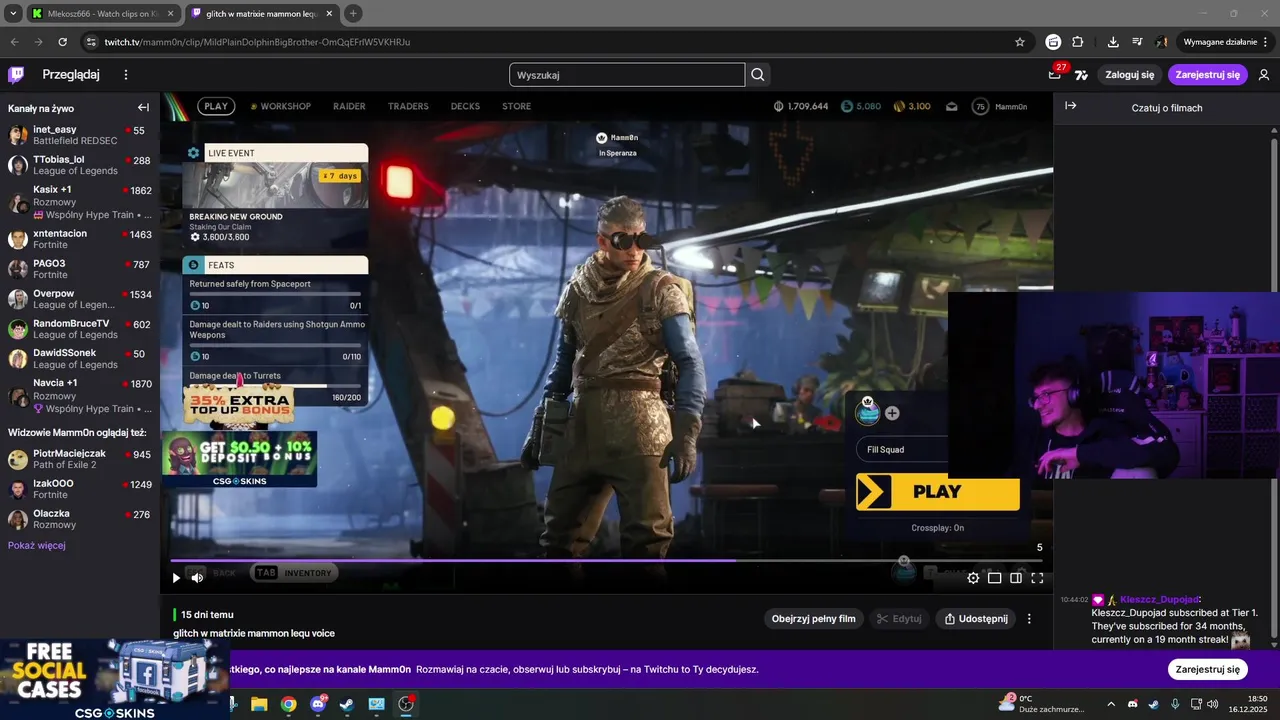This screenshot has height=720, width=1280.
Task: Mute the clip volume speaker icon
Action: tap(197, 577)
